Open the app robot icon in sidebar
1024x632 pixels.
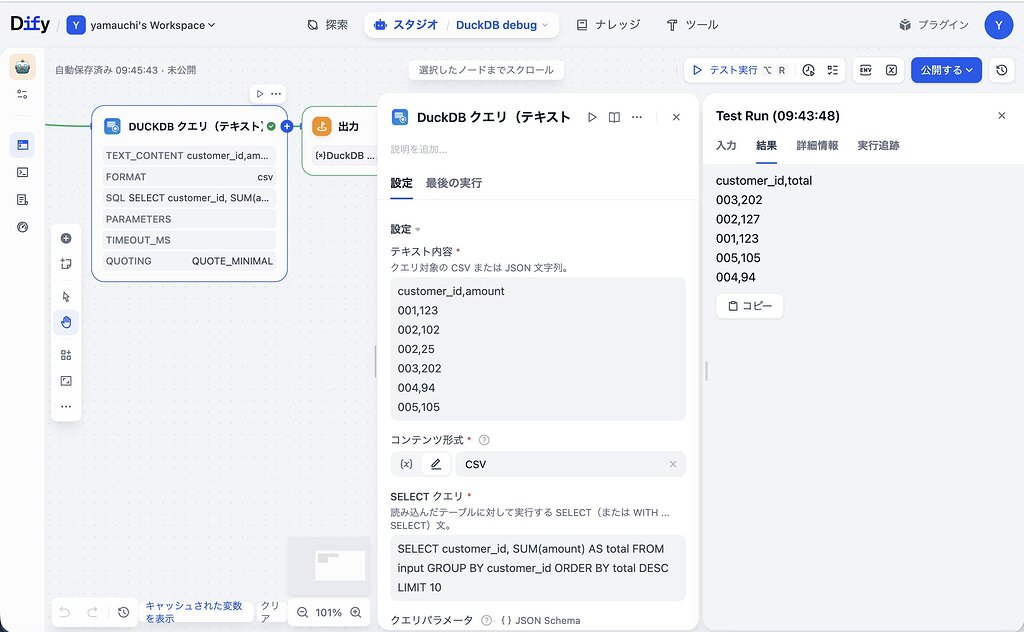click(x=22, y=67)
